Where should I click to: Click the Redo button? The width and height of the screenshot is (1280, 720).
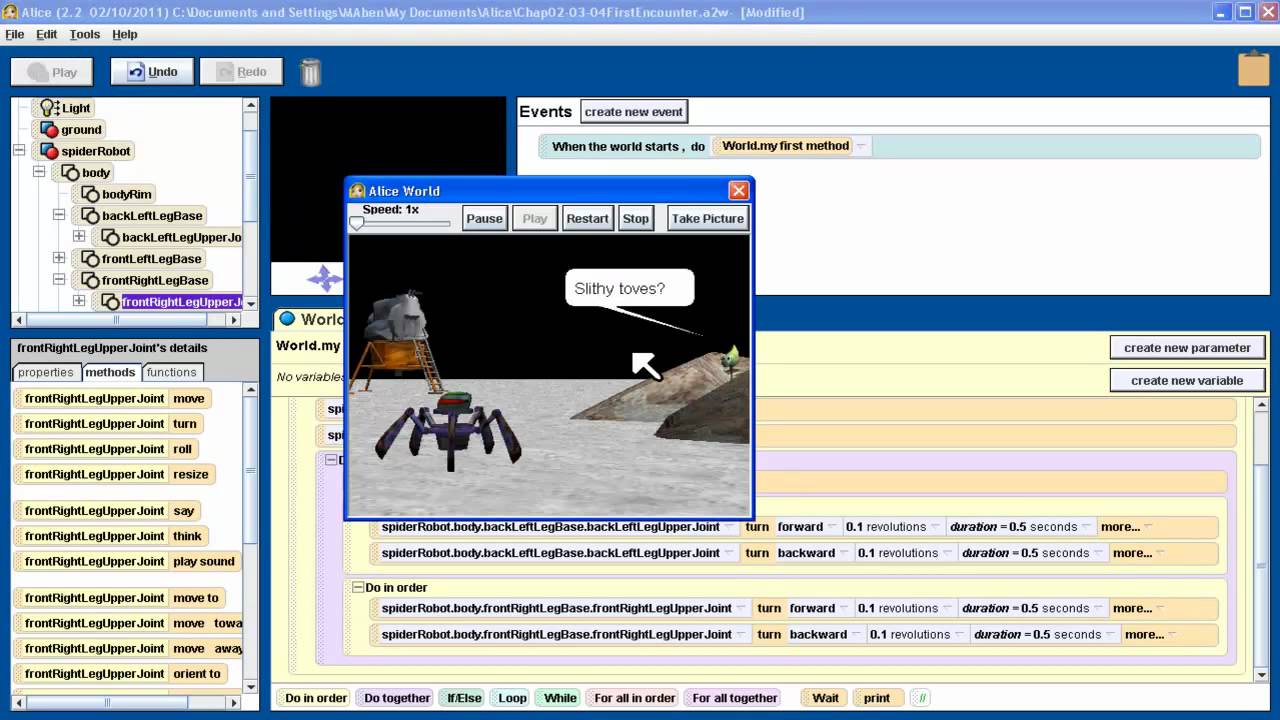(x=241, y=72)
